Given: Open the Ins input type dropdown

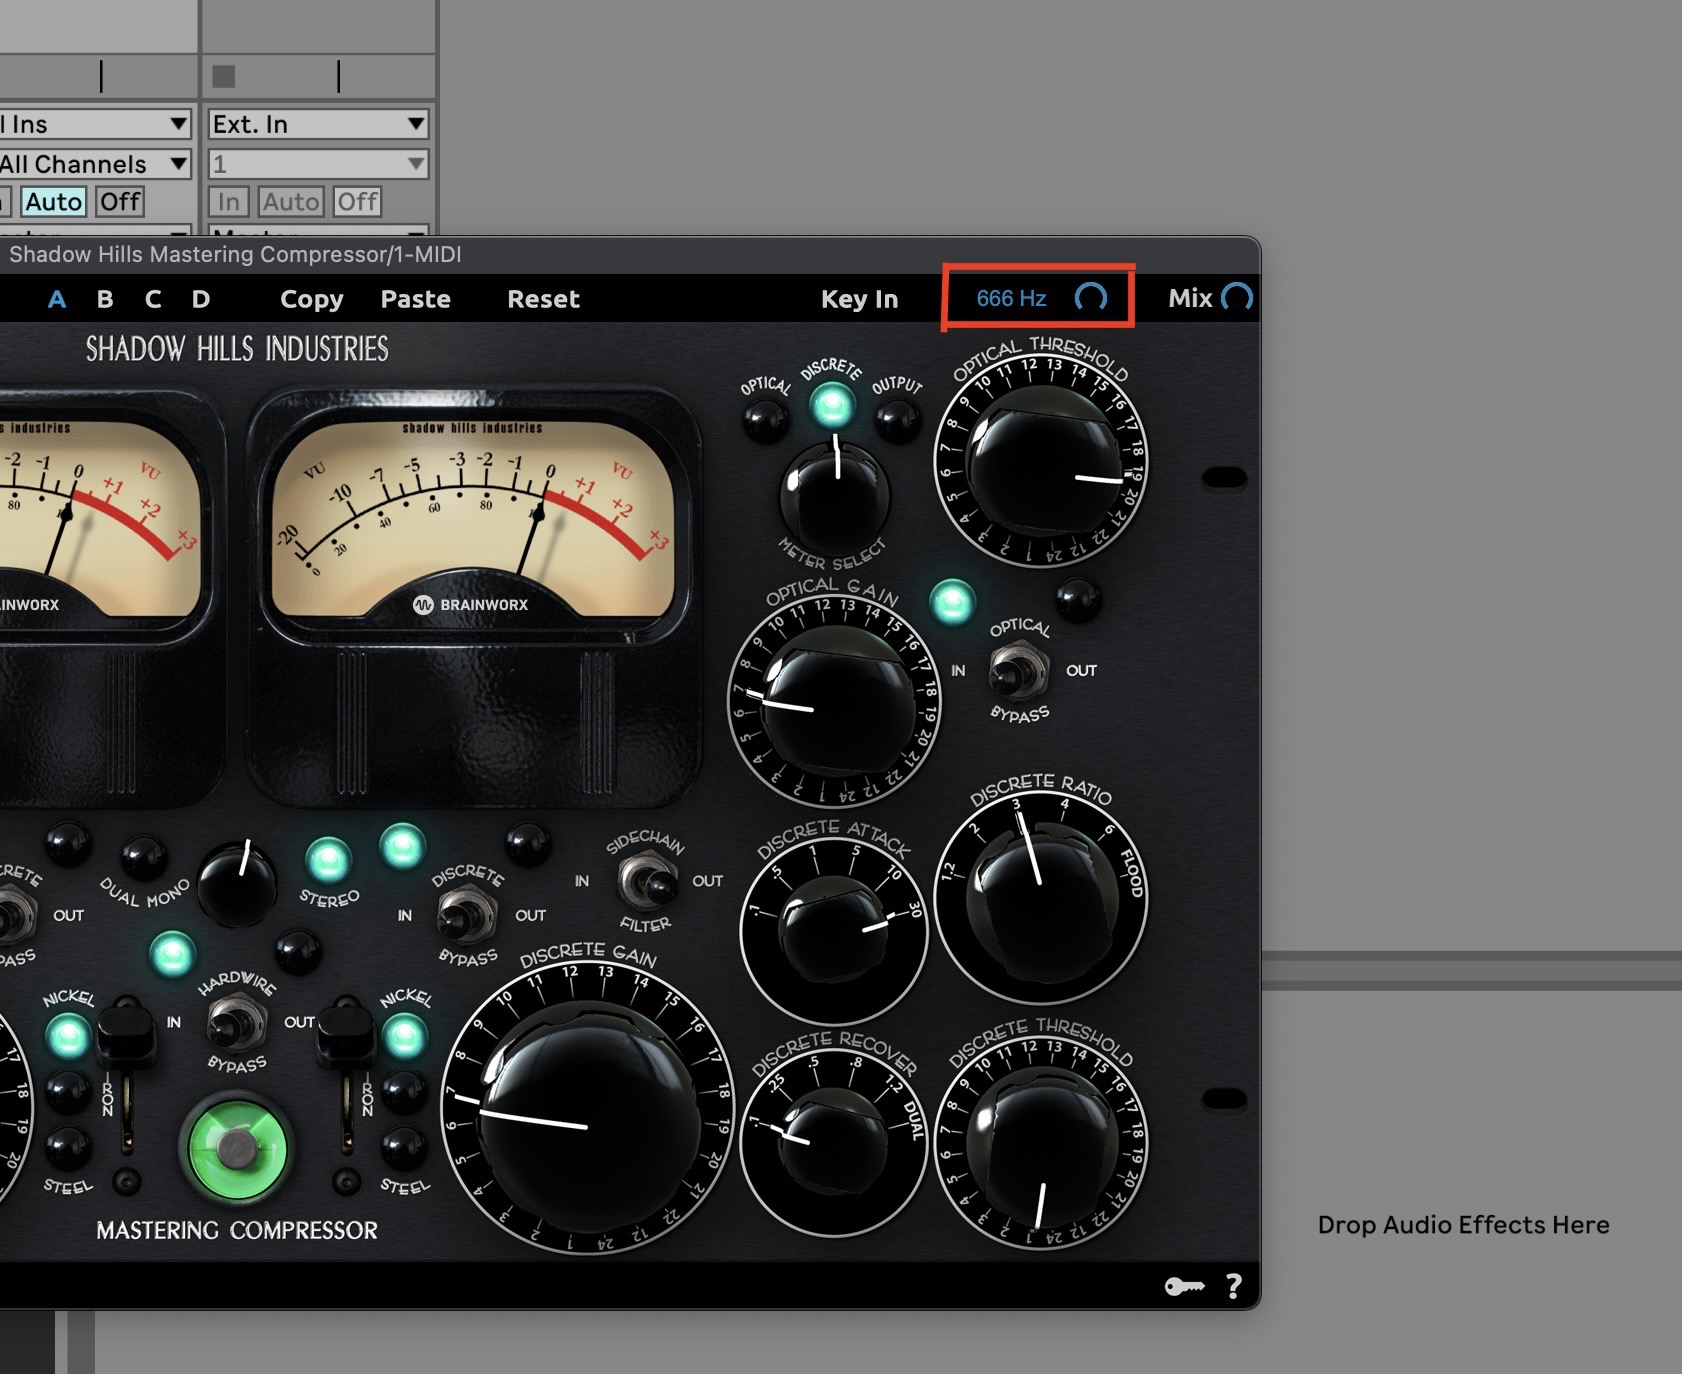Looking at the screenshot, I should 94,124.
